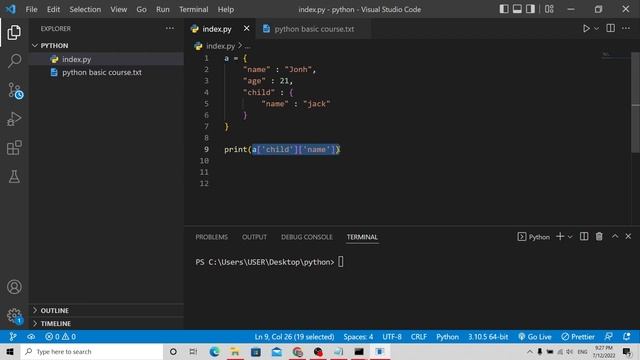This screenshot has width=640, height=360.
Task: Expand the OUTLINE section
Action: point(106,310)
